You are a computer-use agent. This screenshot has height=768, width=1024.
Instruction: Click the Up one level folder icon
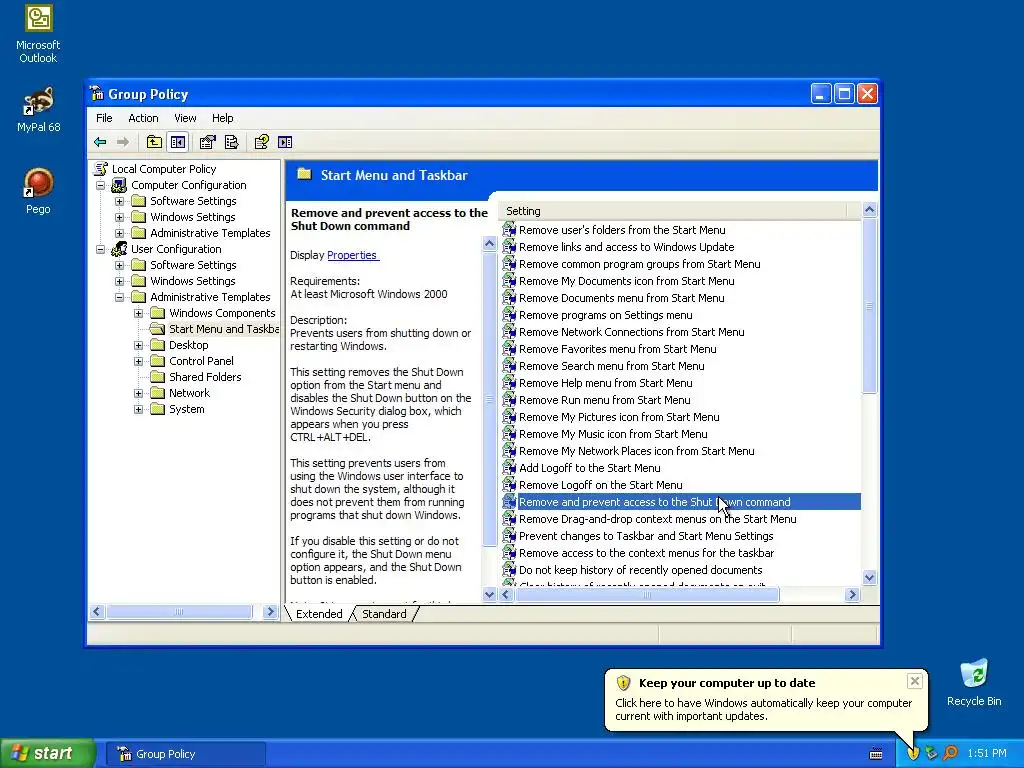click(154, 142)
